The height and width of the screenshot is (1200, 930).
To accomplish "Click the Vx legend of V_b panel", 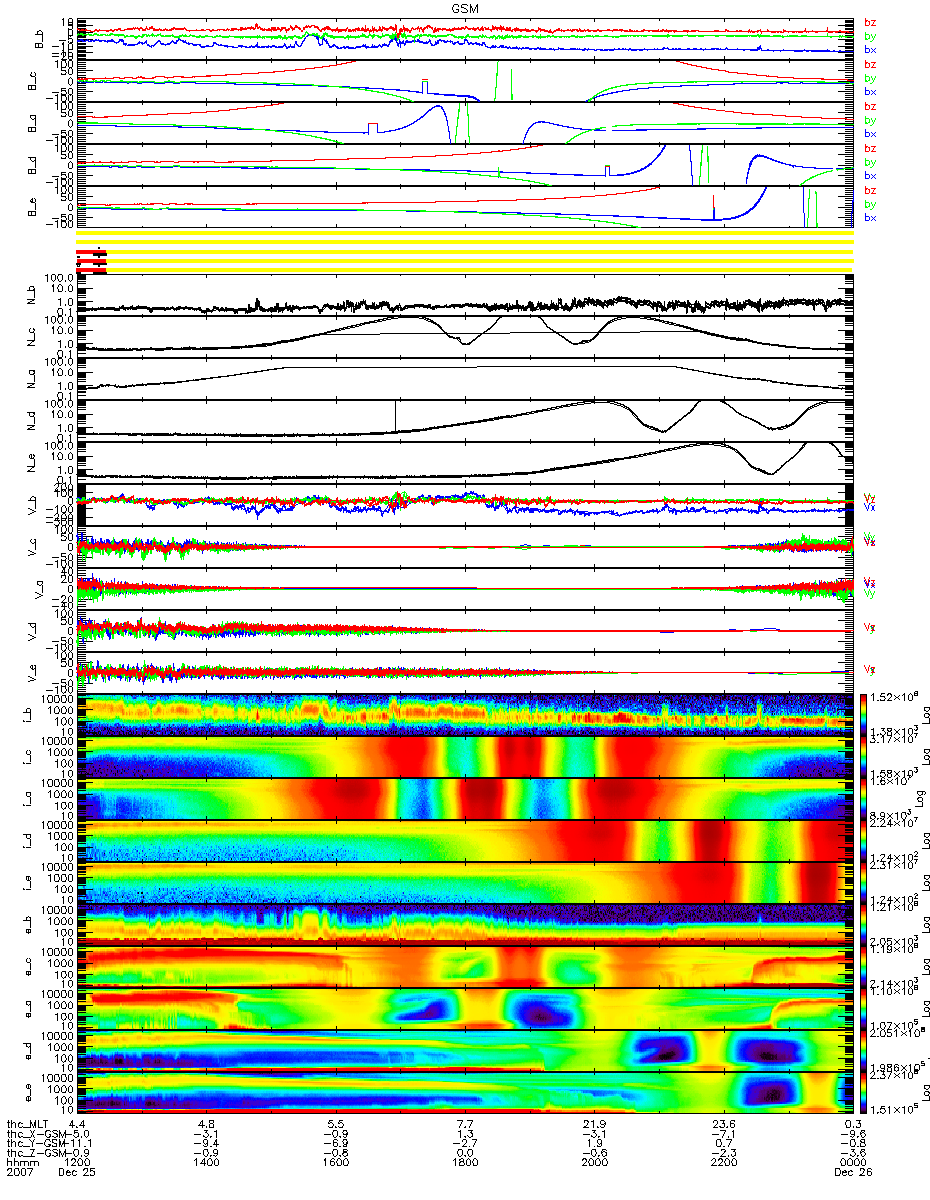I will tap(870, 507).
